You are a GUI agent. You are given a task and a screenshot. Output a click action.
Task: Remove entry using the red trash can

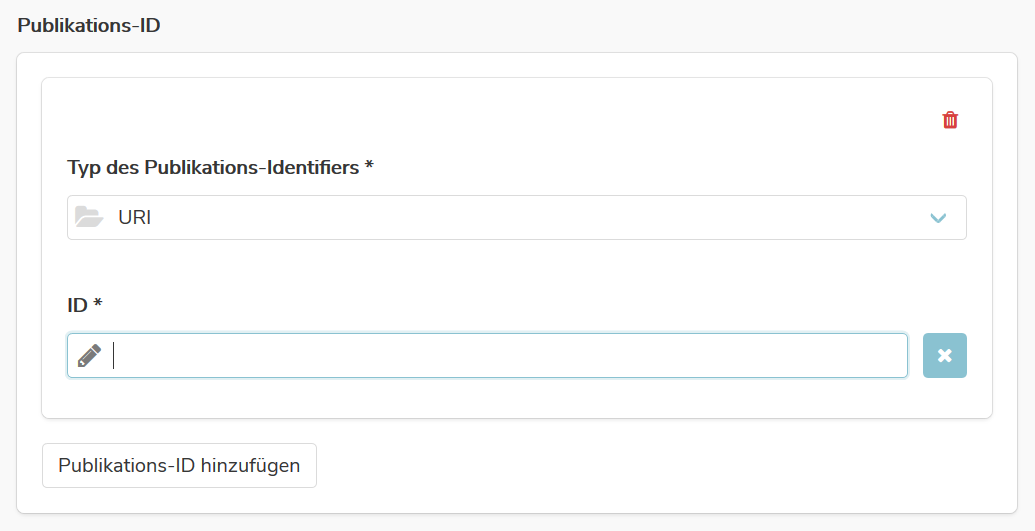click(950, 120)
